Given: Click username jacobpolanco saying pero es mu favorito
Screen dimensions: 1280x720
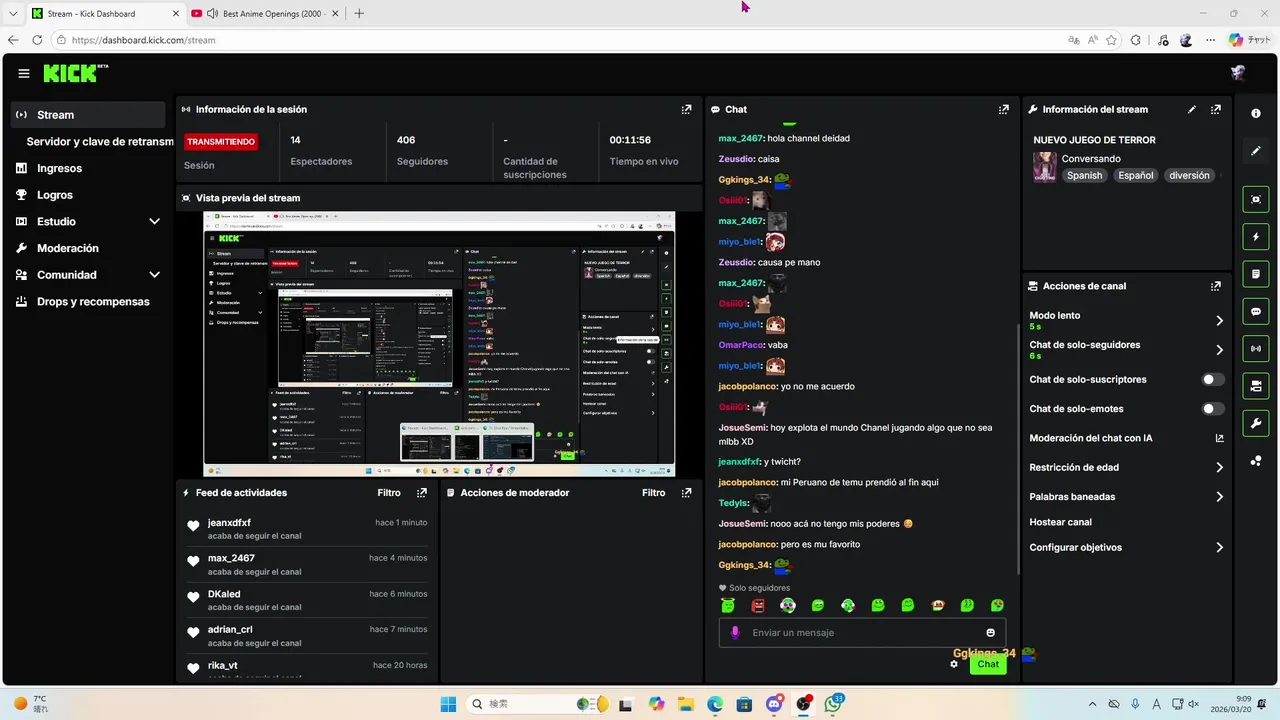Looking at the screenshot, I should tap(748, 545).
